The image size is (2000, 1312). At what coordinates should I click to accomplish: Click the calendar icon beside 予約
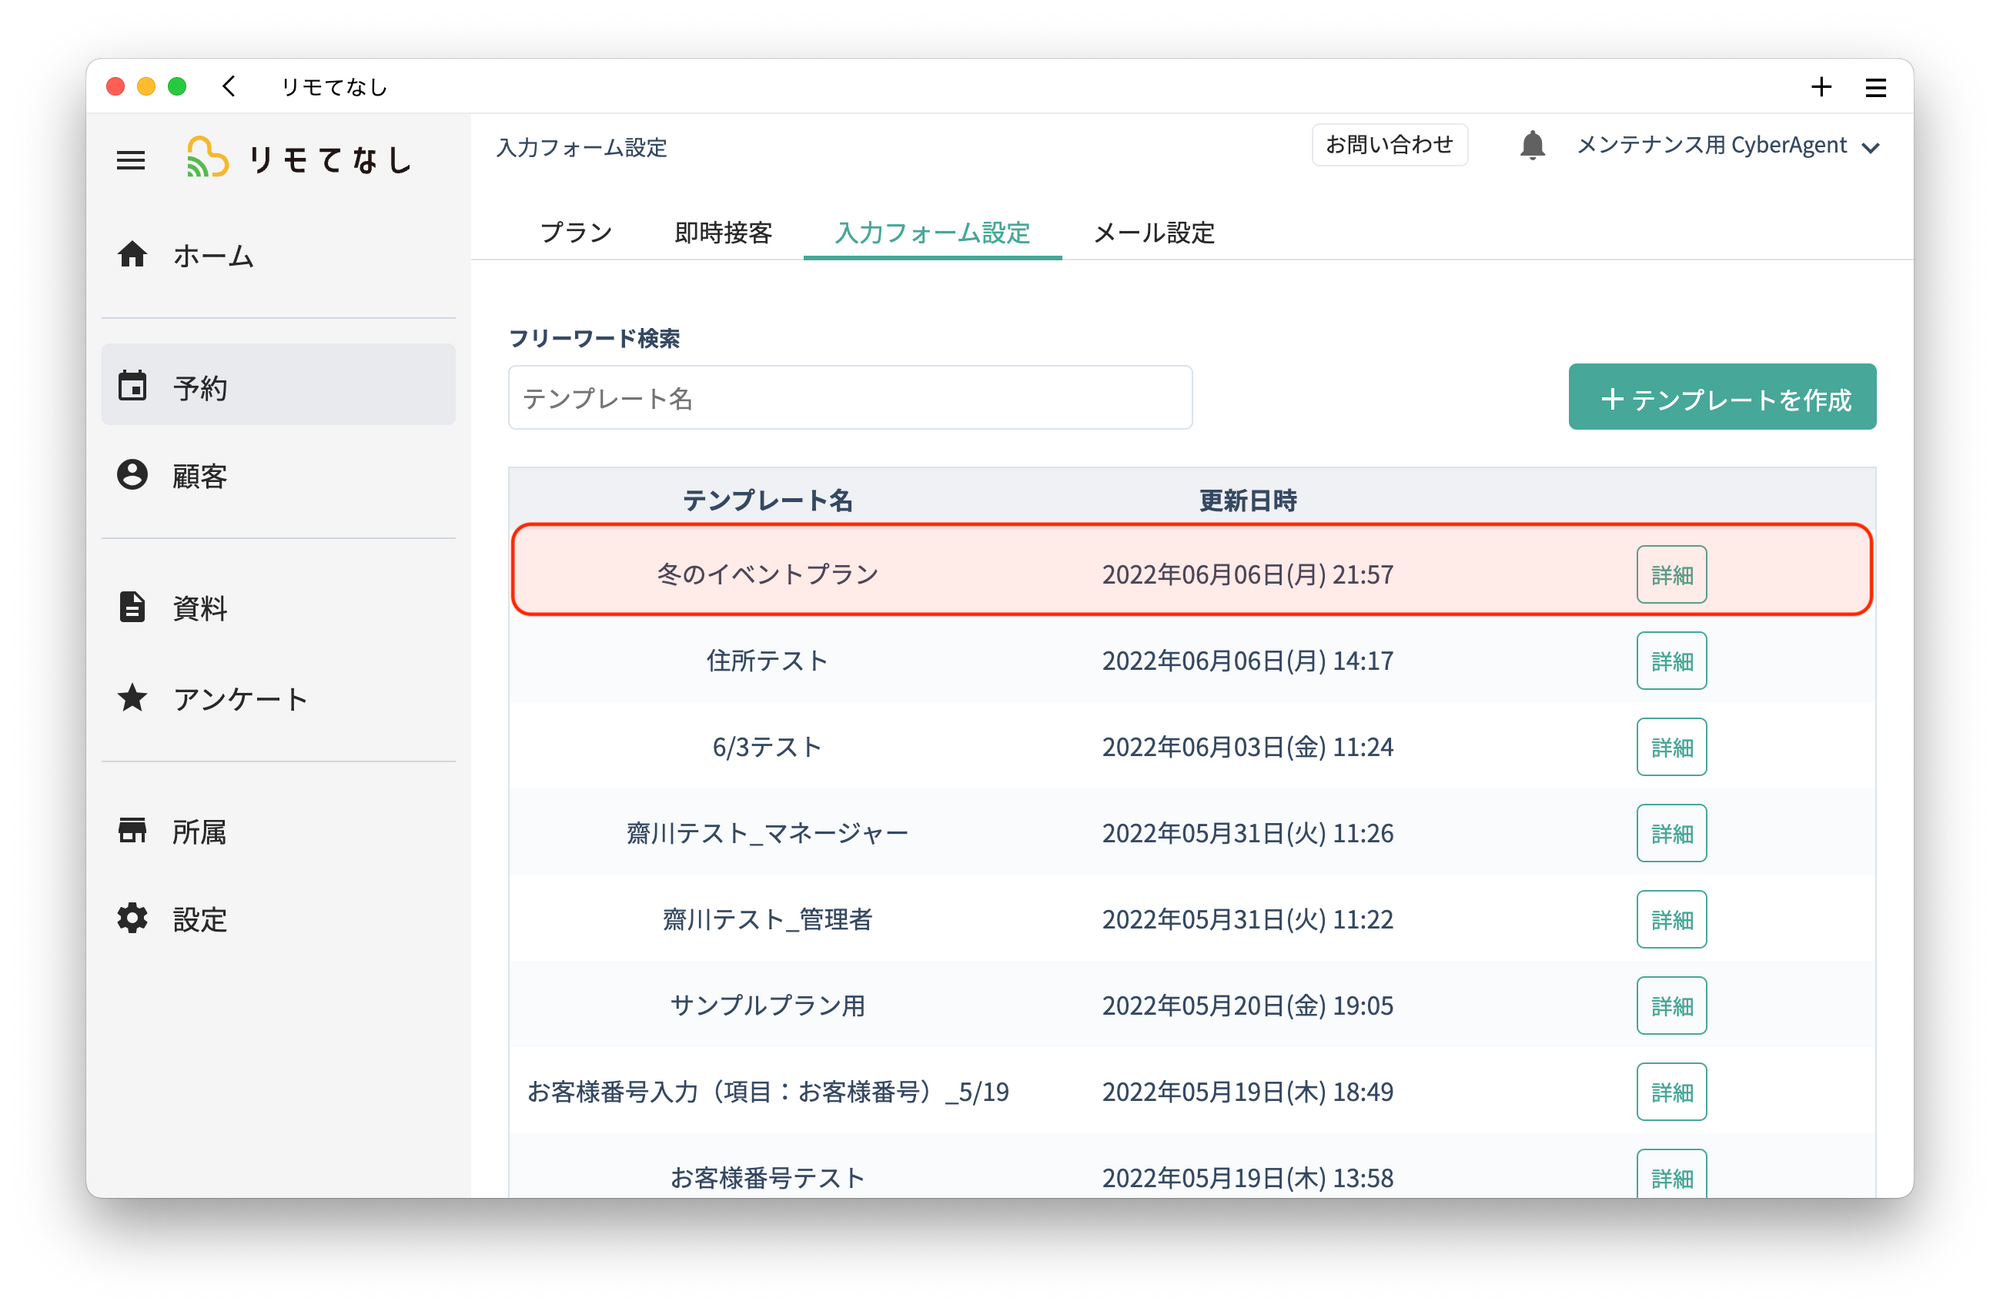132,386
